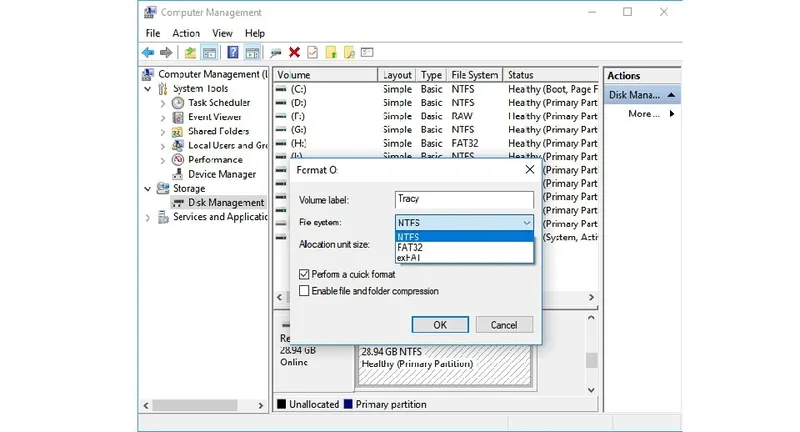Click the folder search toolbar icon

(x=349, y=53)
